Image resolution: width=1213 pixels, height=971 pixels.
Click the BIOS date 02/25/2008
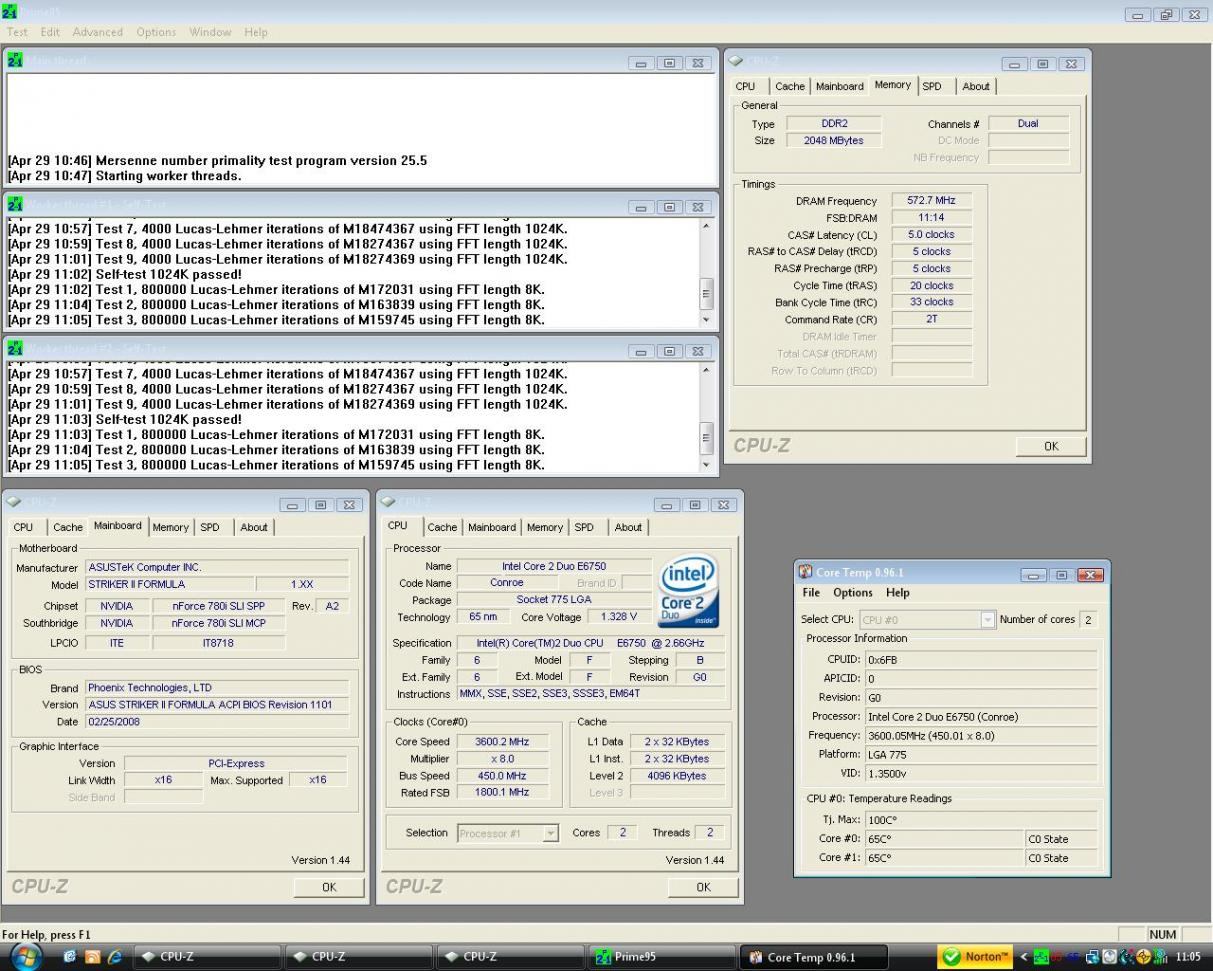pyautogui.click(x=217, y=721)
